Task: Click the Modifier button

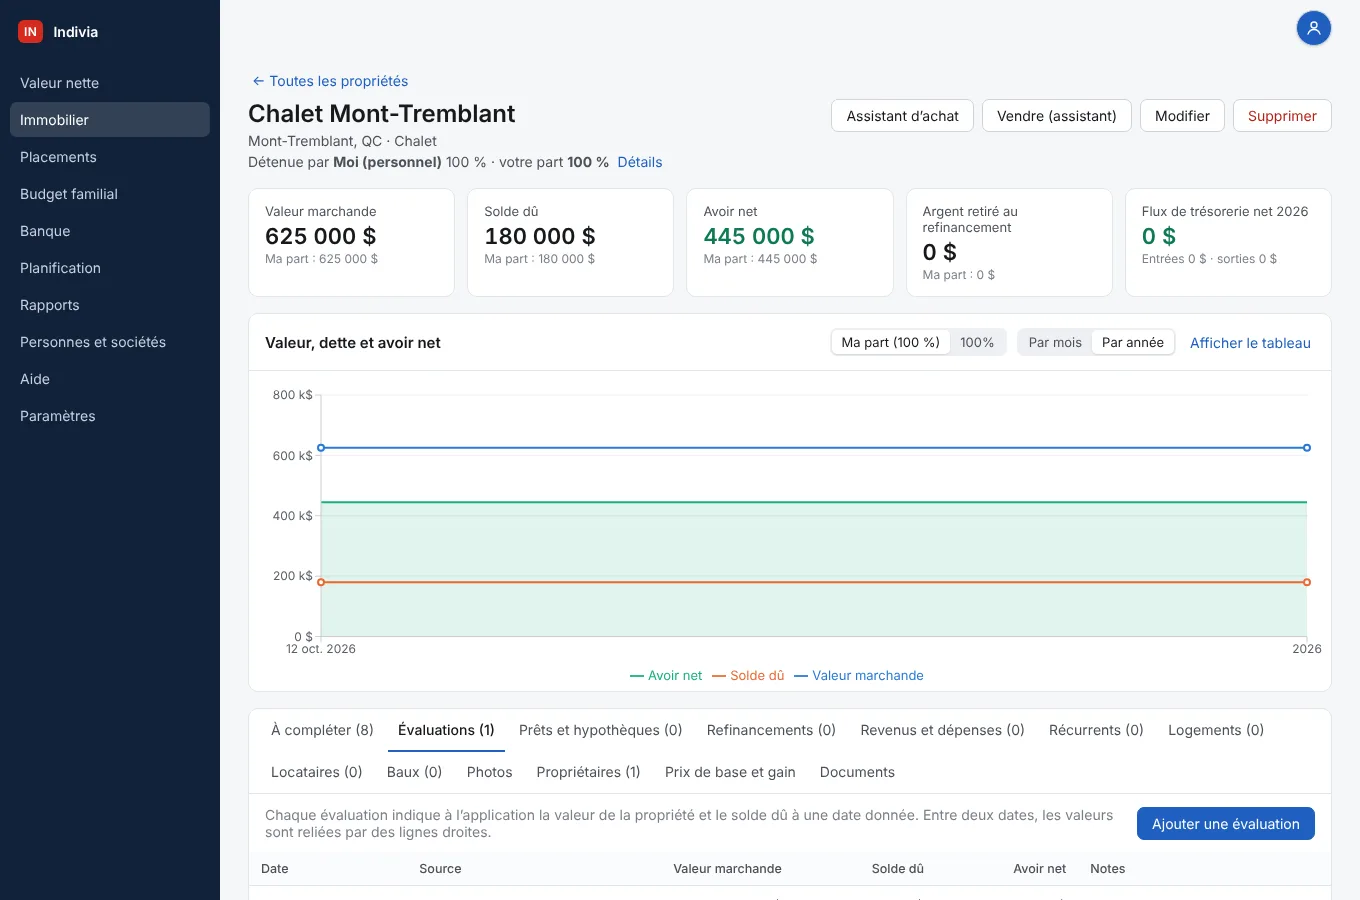Action: (x=1182, y=116)
